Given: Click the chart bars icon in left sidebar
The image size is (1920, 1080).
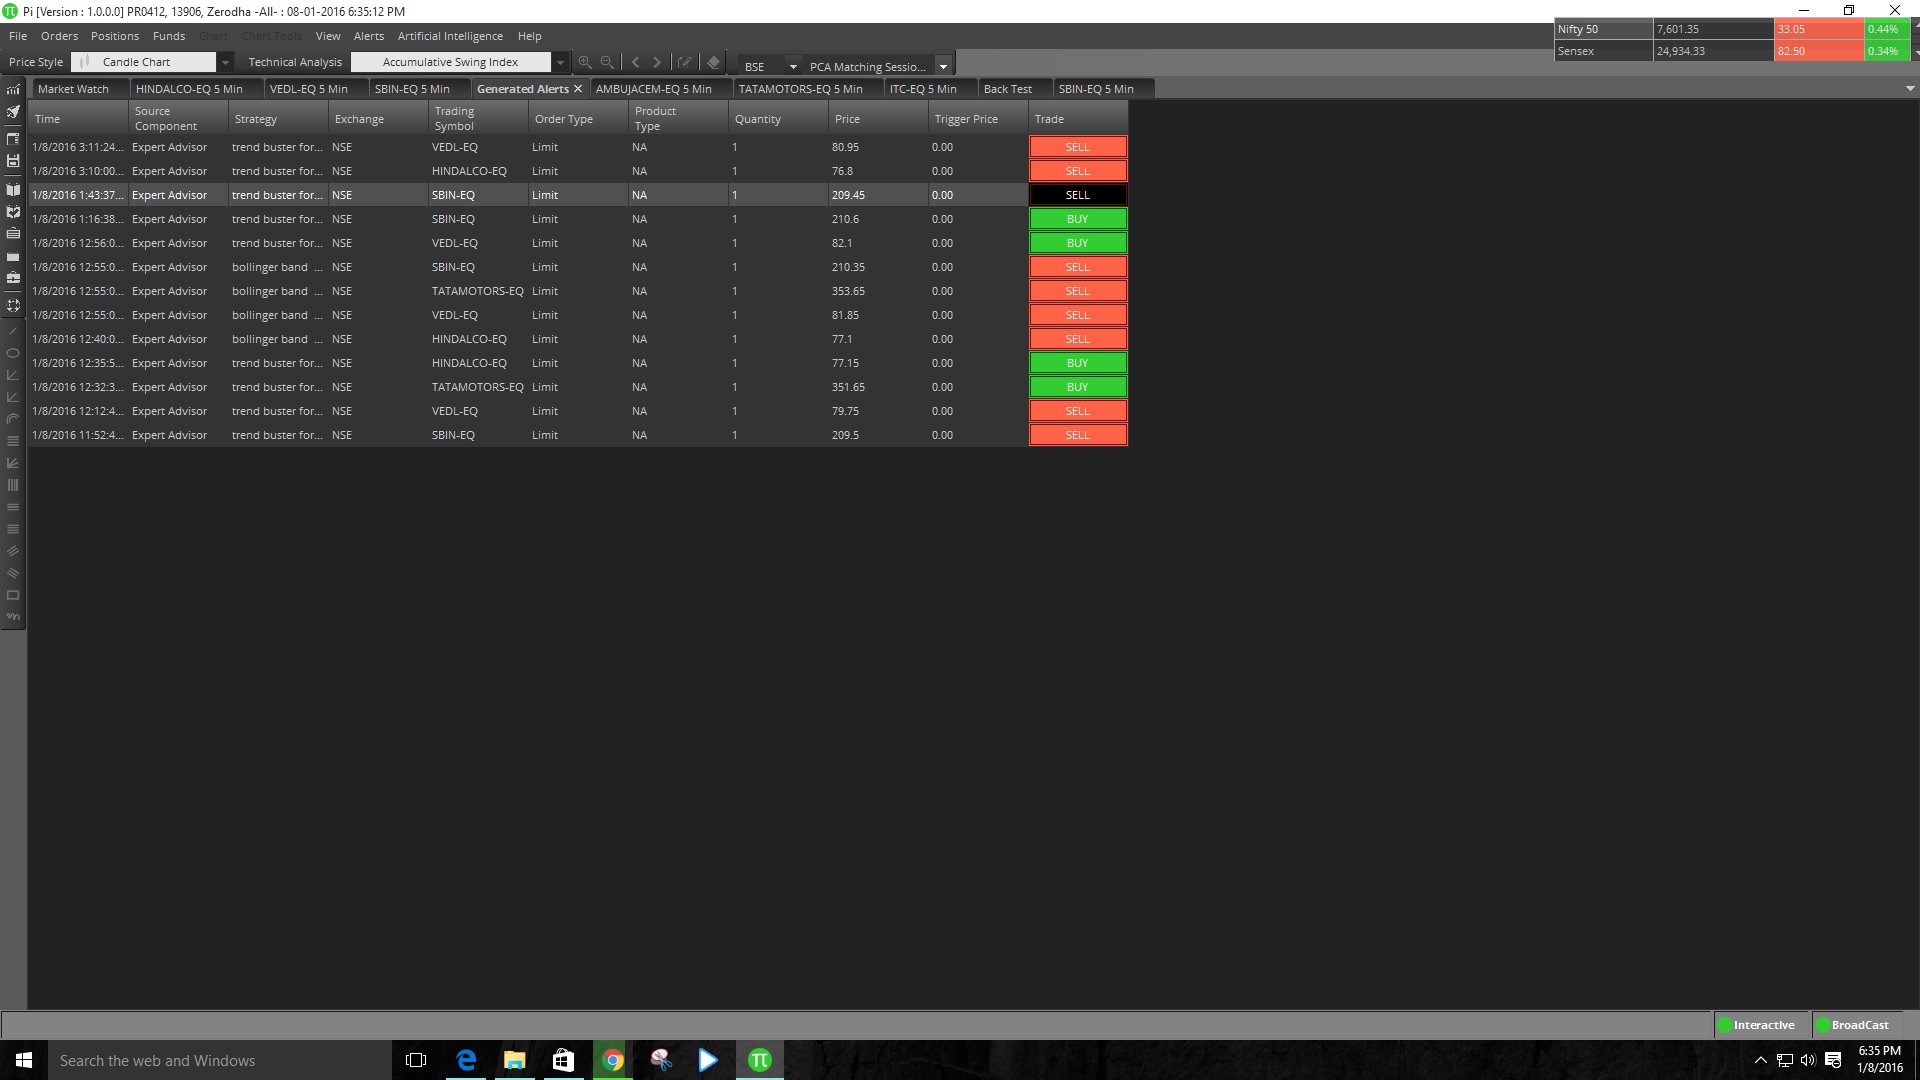Looking at the screenshot, I should tap(13, 90).
